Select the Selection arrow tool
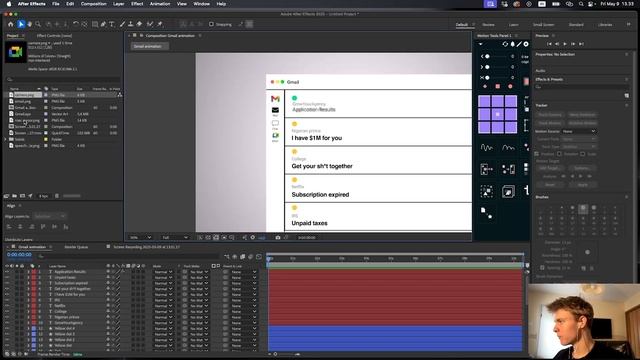Image resolution: width=640 pixels, height=360 pixels. click(21, 24)
